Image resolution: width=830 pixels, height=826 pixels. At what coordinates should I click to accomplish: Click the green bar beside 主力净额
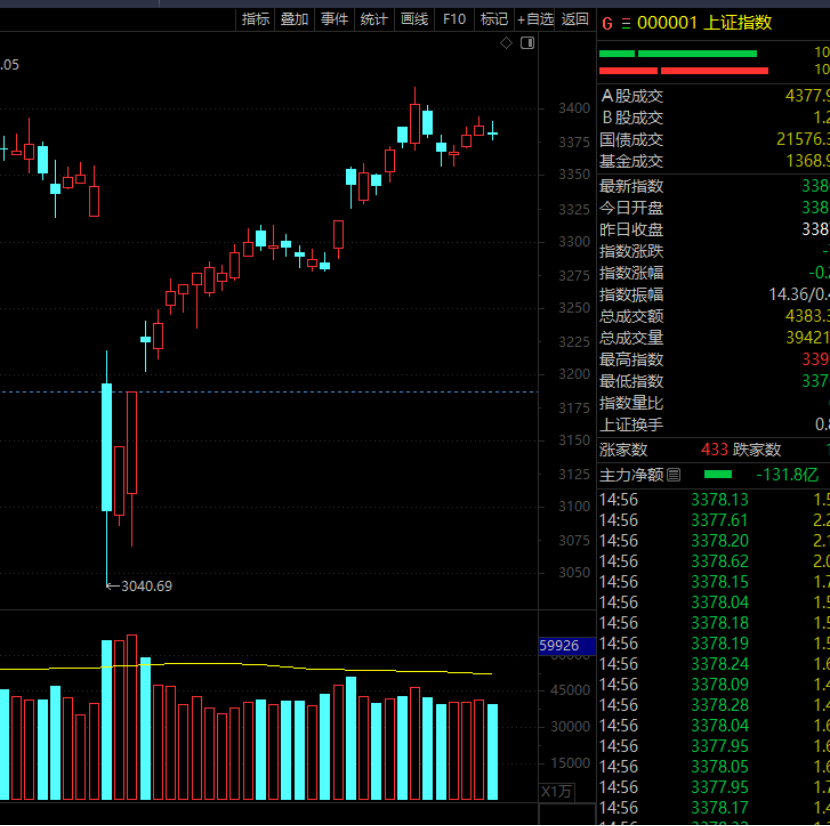pyautogui.click(x=718, y=474)
